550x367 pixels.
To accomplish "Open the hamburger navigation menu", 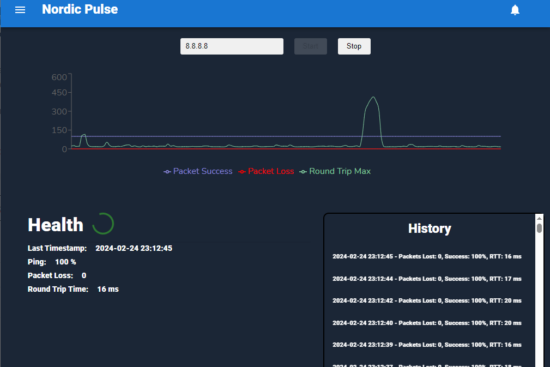I will click(20, 10).
